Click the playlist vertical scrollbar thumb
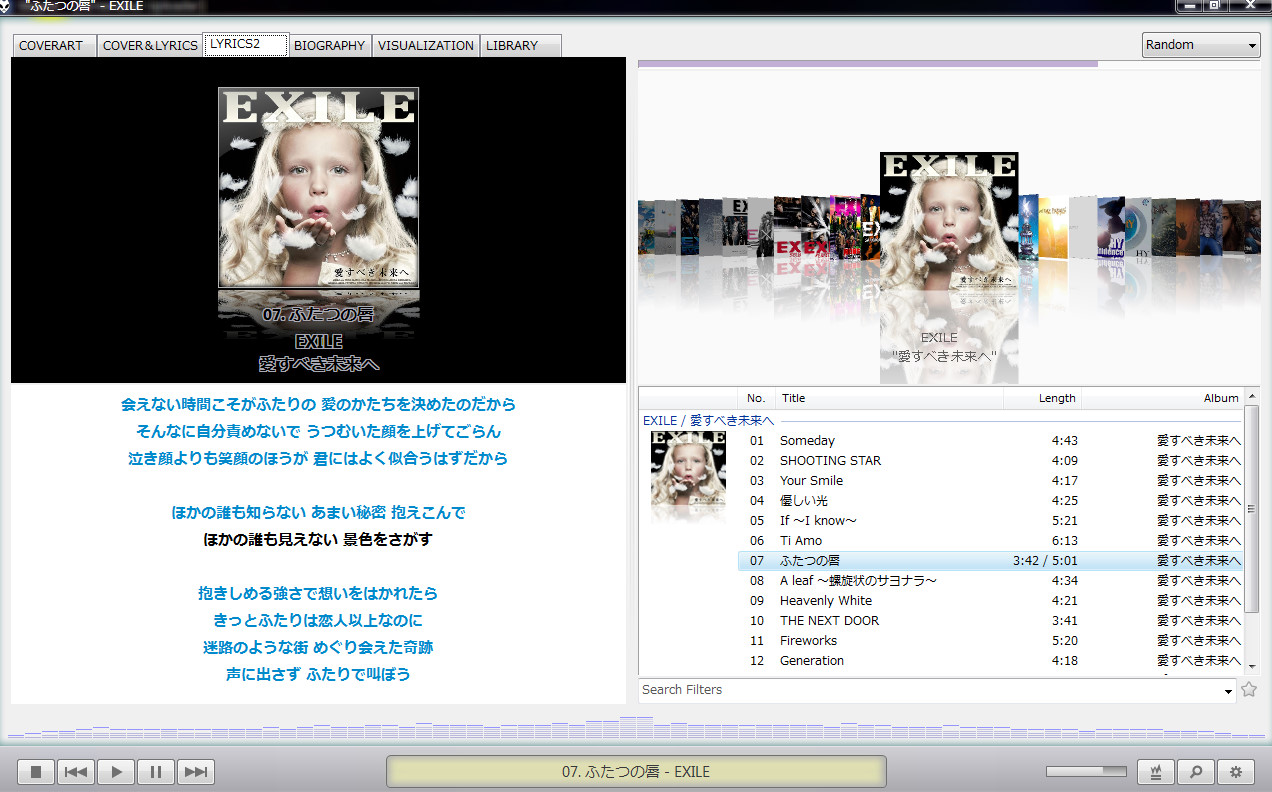The height and width of the screenshot is (792, 1272). point(1251,509)
